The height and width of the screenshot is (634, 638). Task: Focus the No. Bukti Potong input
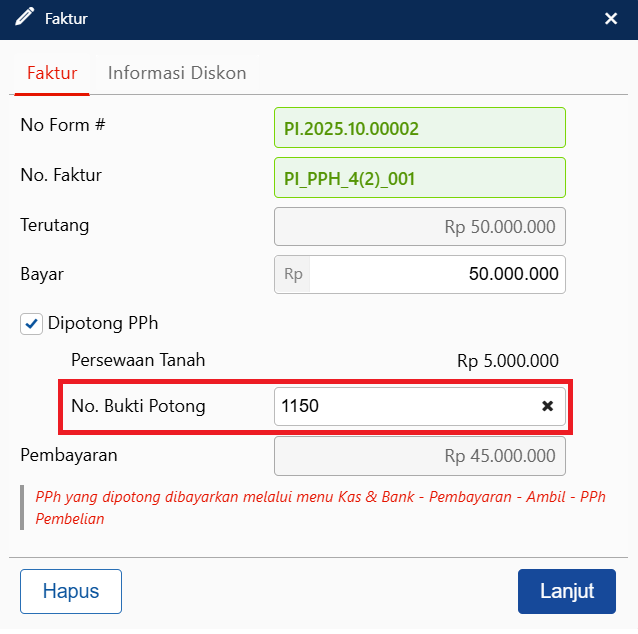[x=405, y=406]
